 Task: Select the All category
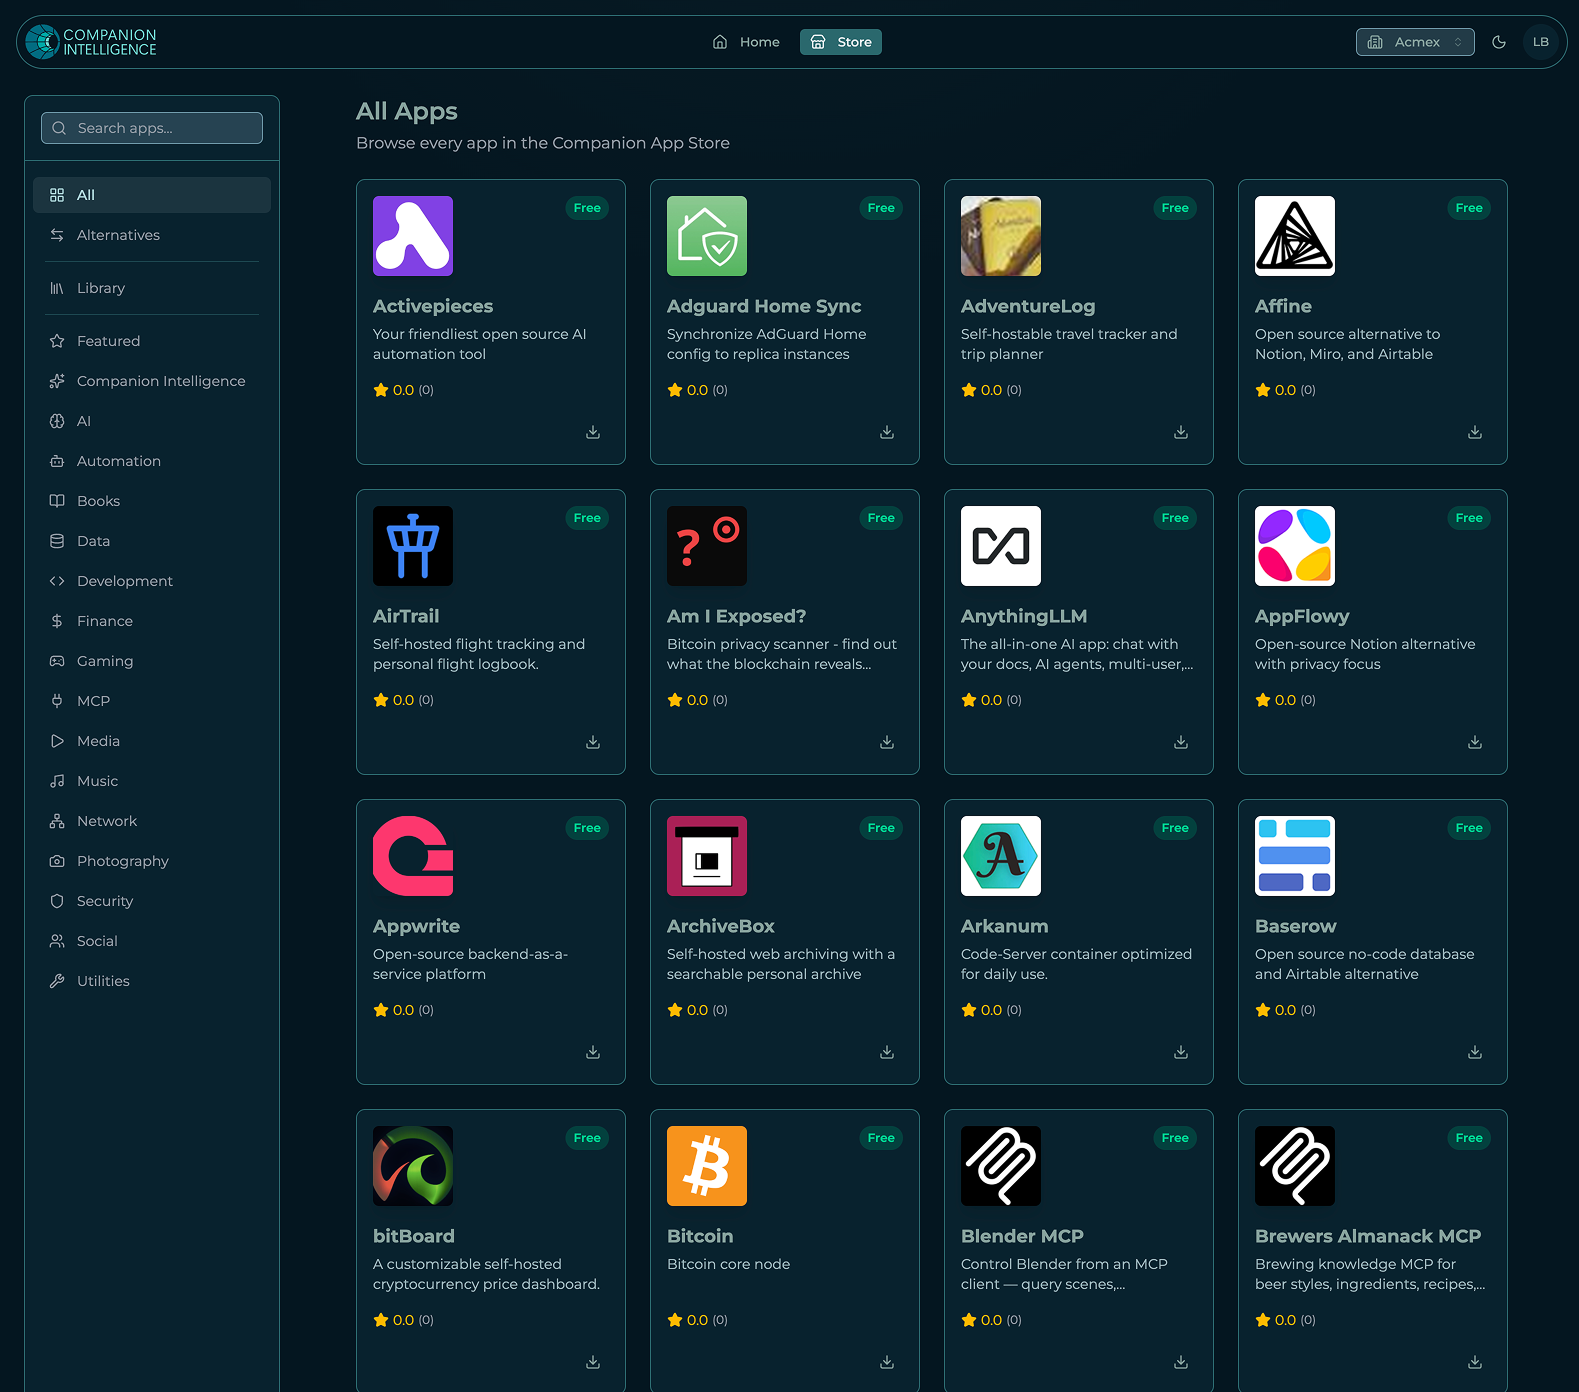[x=152, y=195]
